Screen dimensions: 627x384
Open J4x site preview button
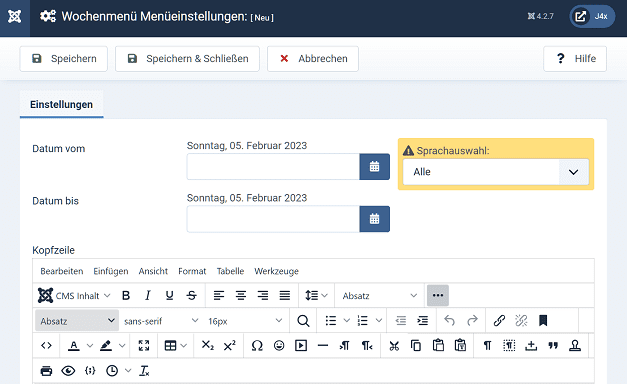click(592, 16)
